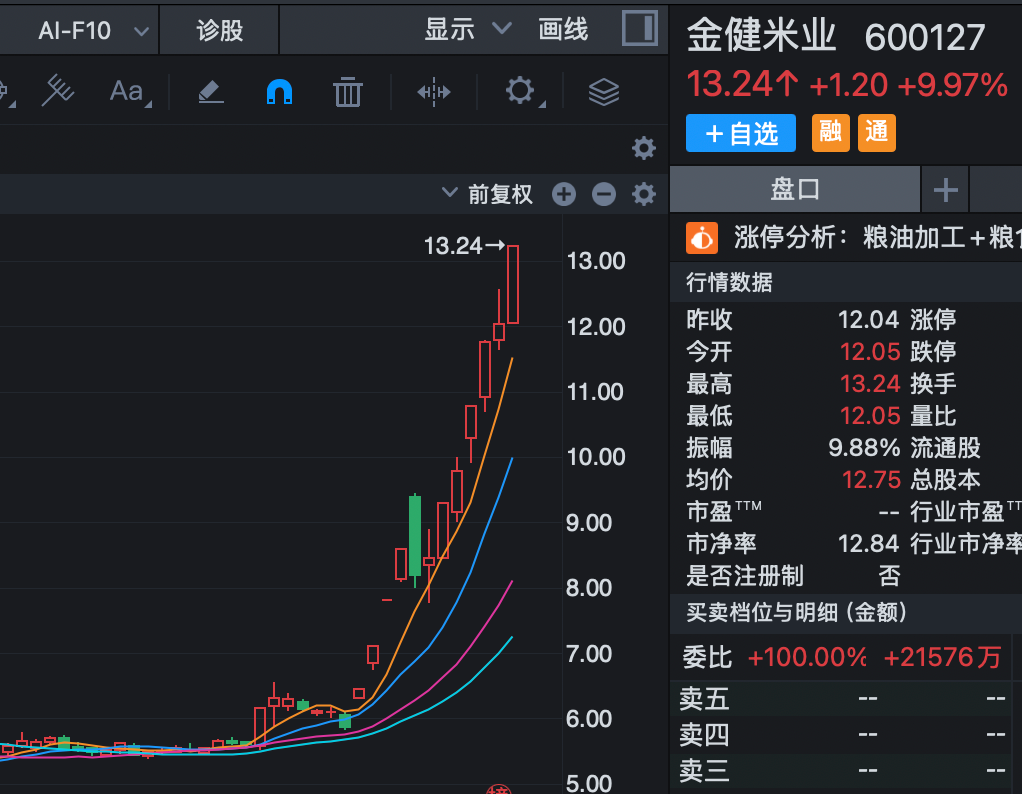The width and height of the screenshot is (1022, 794).
Task: Click 今开 value 12.05
Action: (x=869, y=352)
